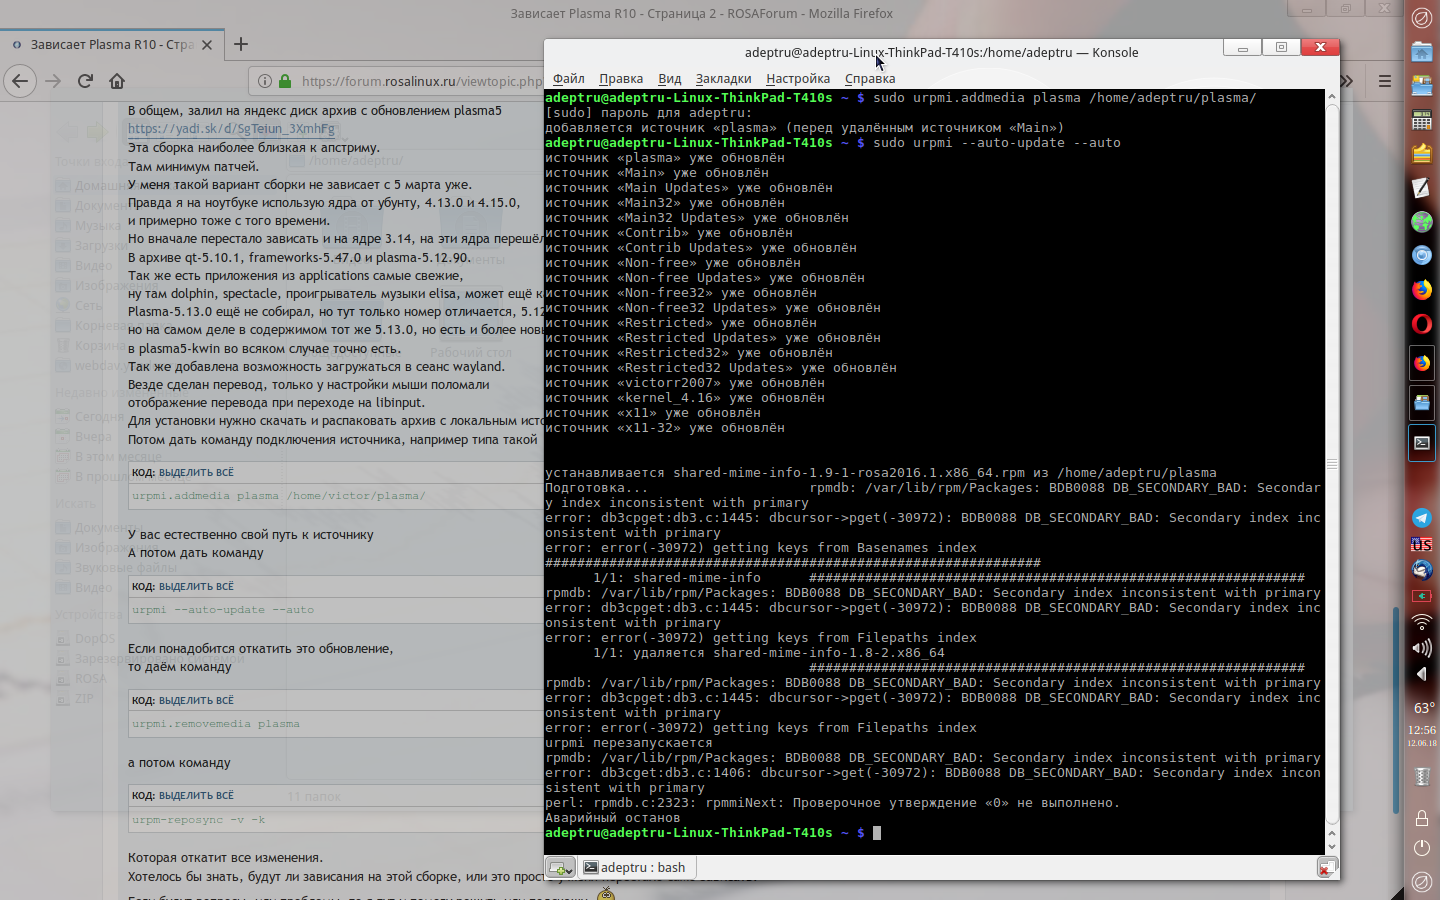Click ВЫДЕЛИТЬ ВСЁ above urpmi.addmedia code
This screenshot has width=1440, height=900.
tap(196, 473)
